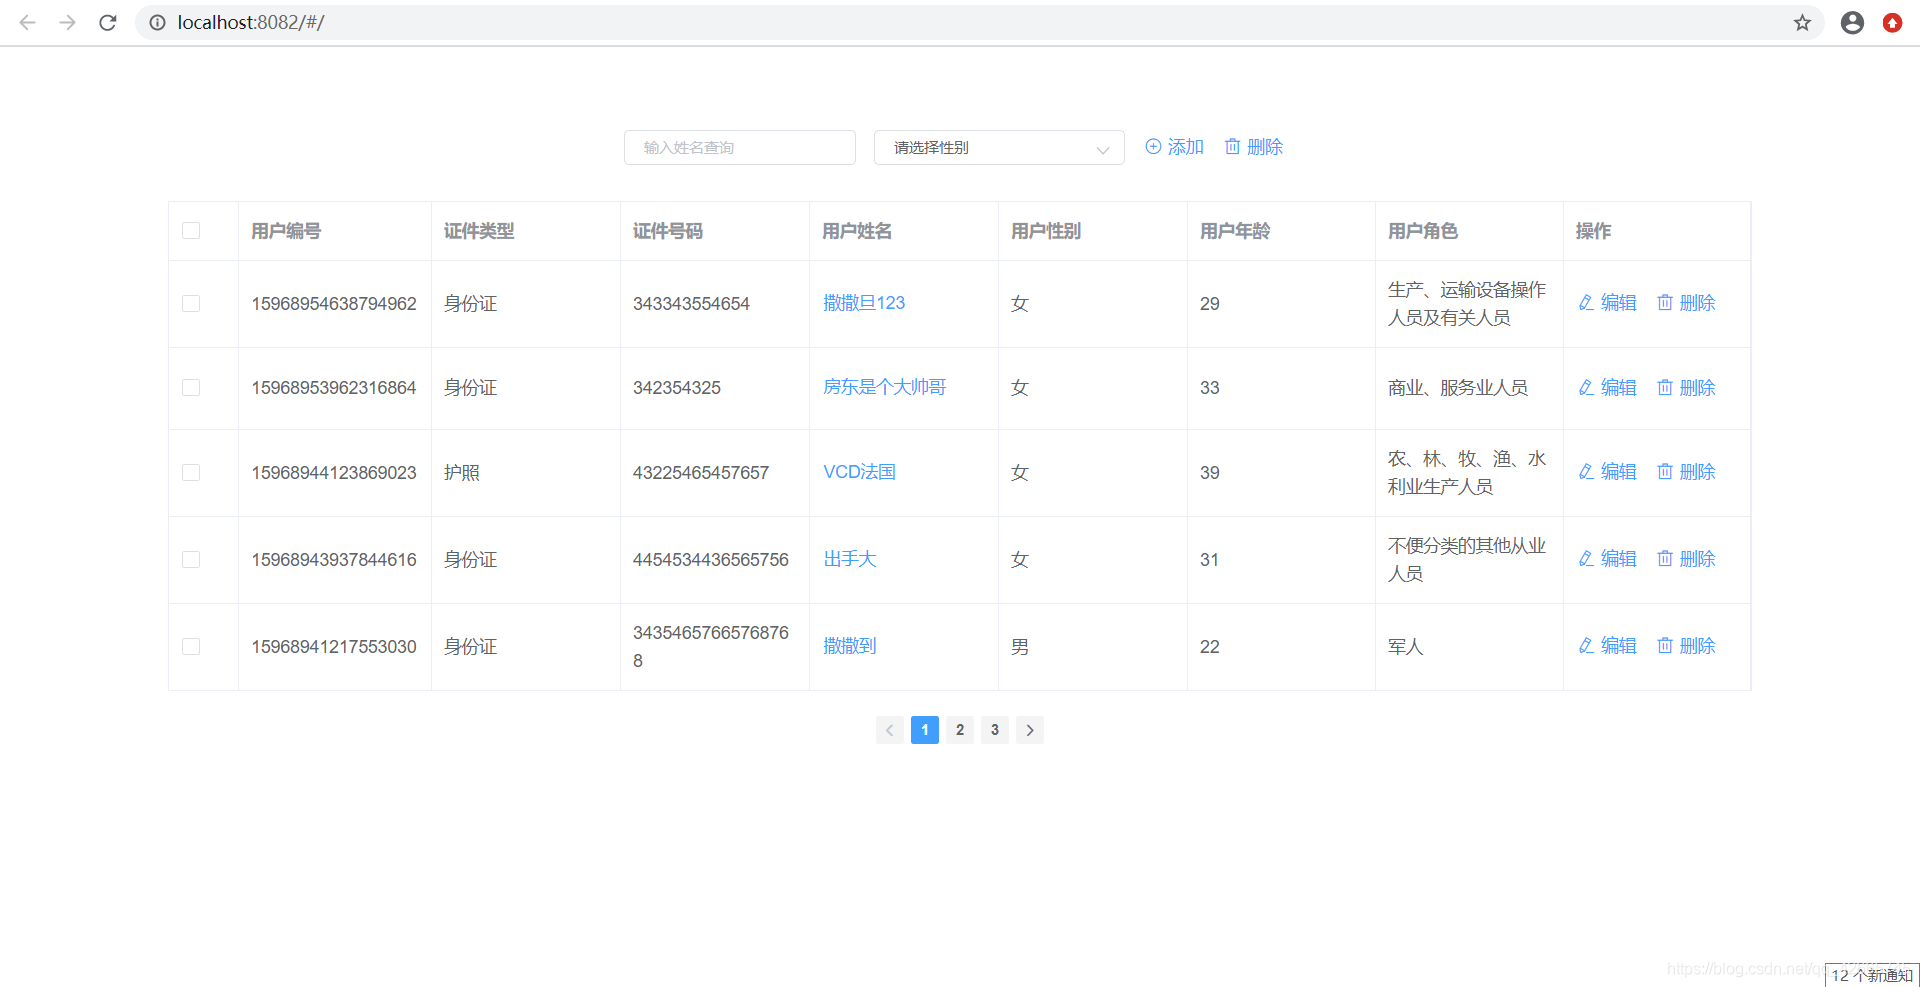Edit the row for 房东是个大帅哥
The image size is (1920, 987).
(1607, 388)
